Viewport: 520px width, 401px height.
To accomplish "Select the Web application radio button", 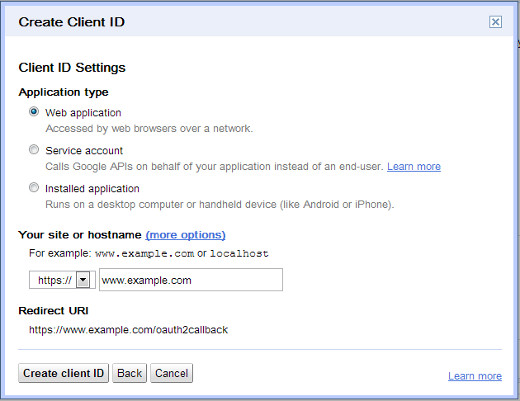I will [x=34, y=111].
